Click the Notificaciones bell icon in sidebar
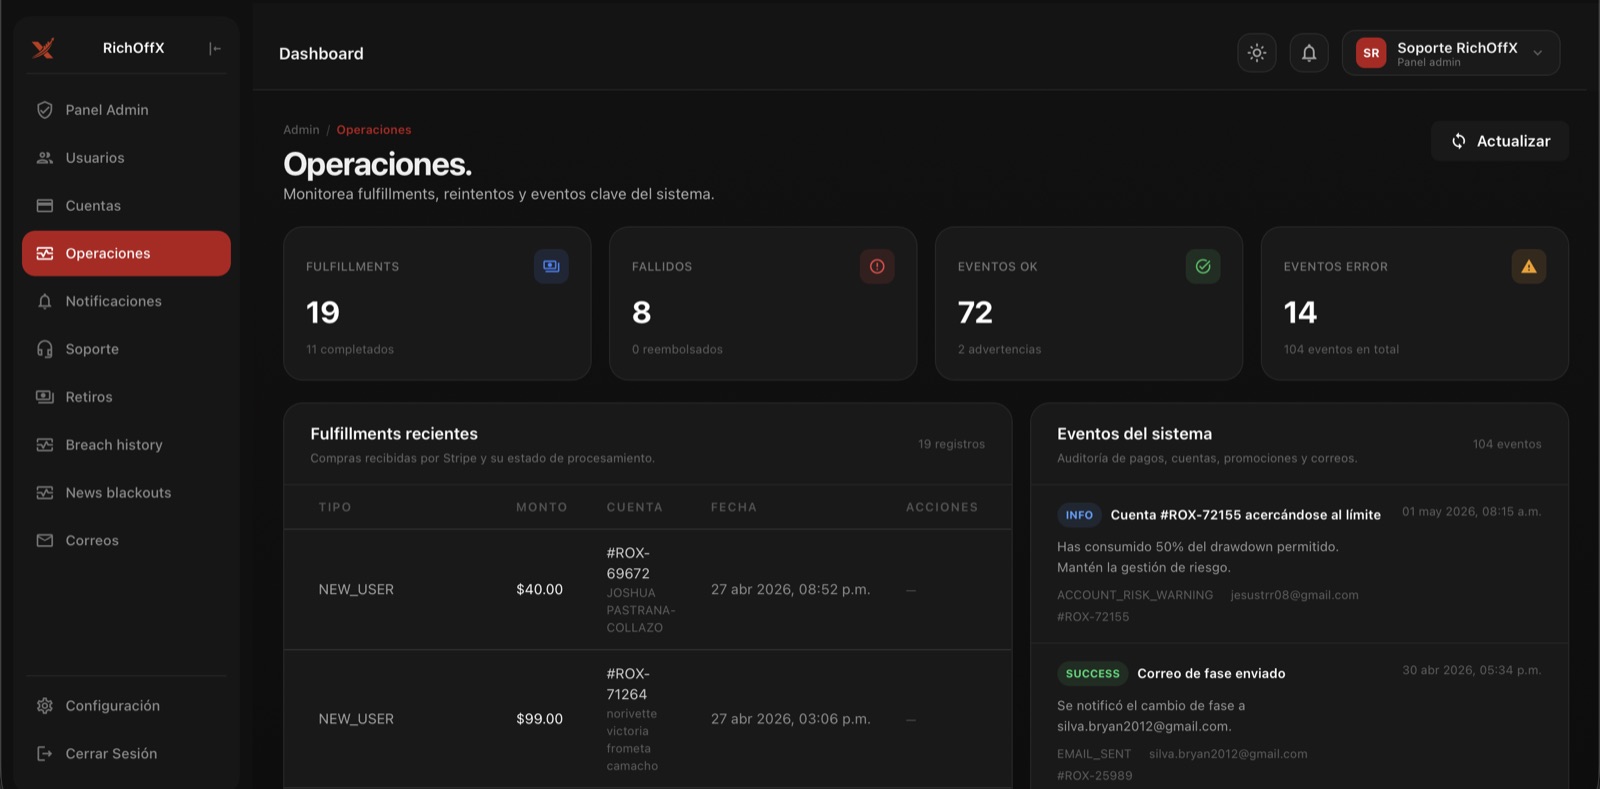 pos(44,301)
